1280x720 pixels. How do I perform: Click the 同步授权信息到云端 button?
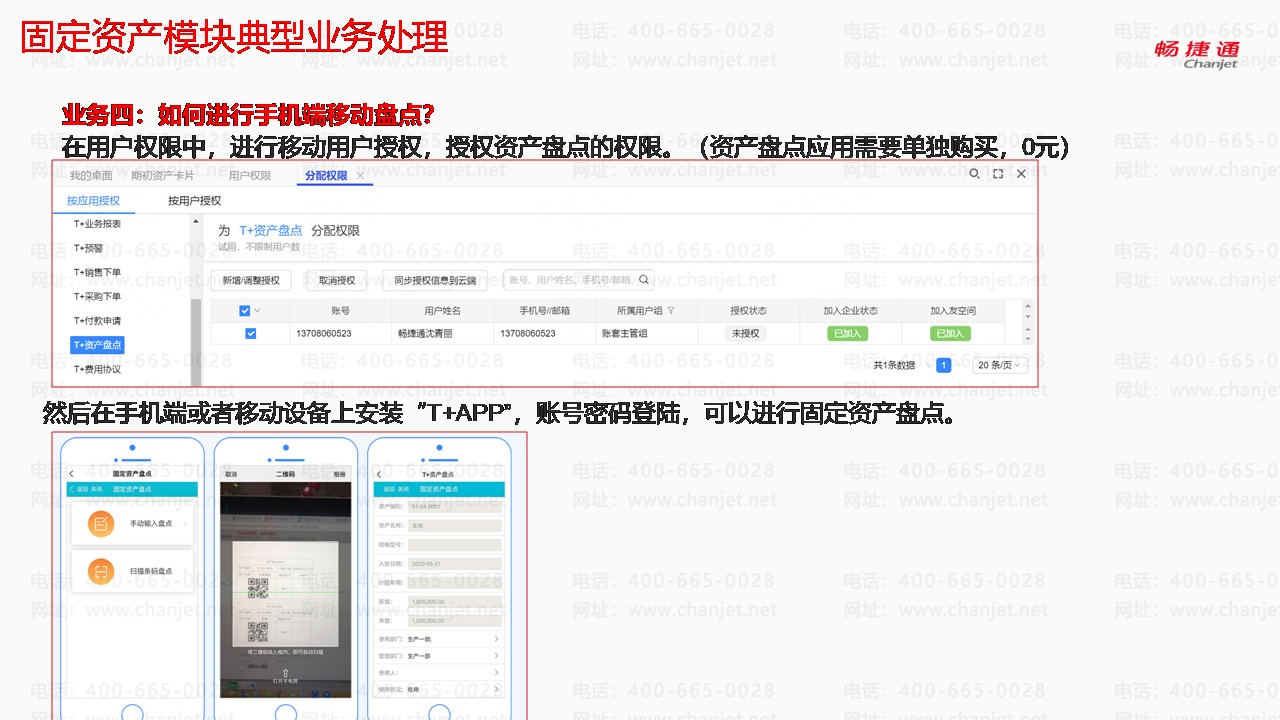[x=435, y=280]
